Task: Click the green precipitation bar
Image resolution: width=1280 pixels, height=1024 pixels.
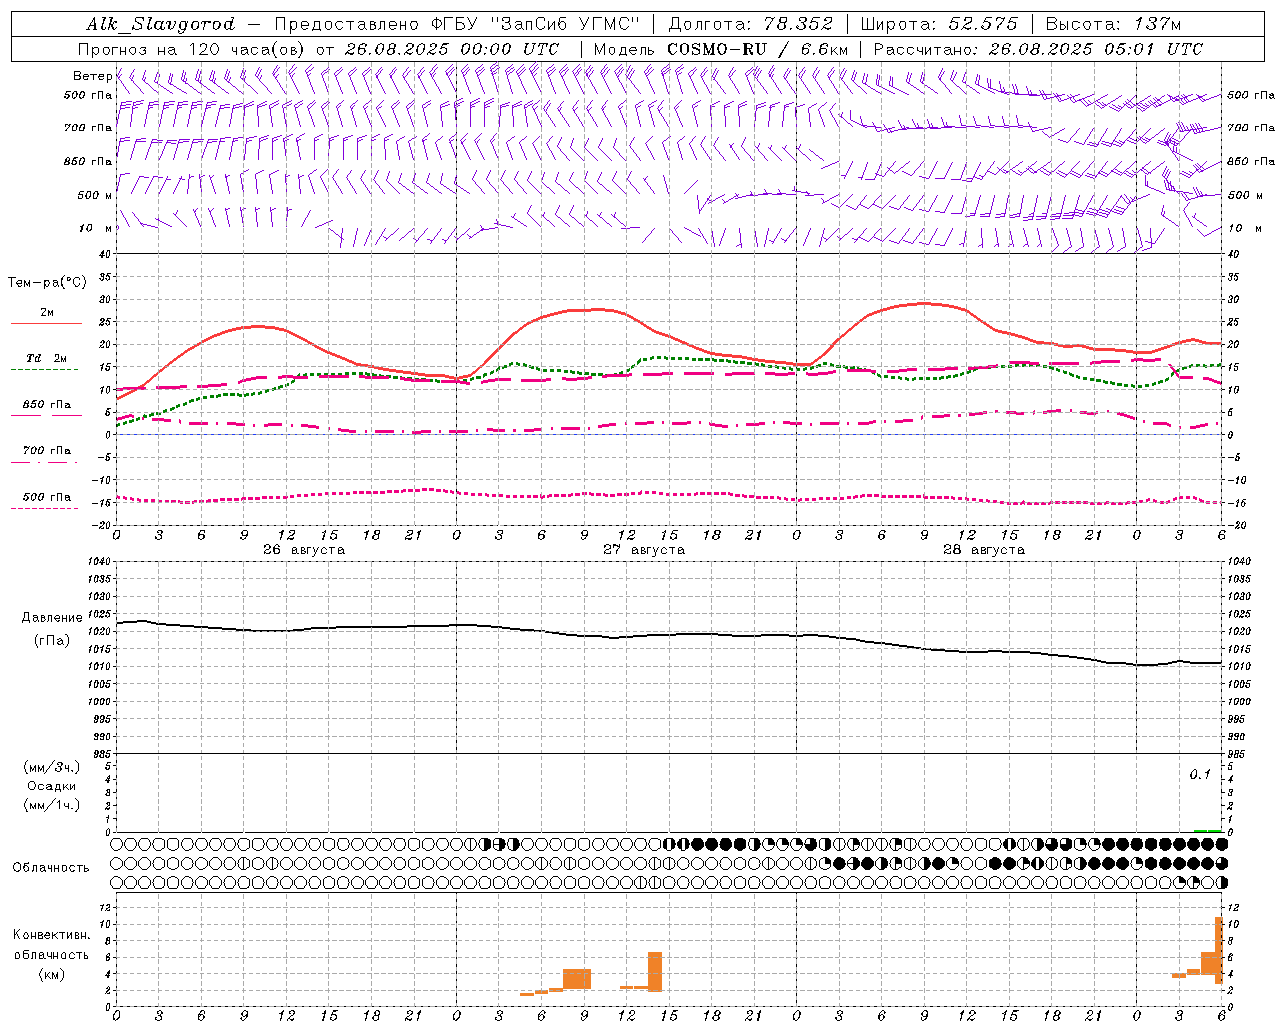Action: [x=1208, y=830]
